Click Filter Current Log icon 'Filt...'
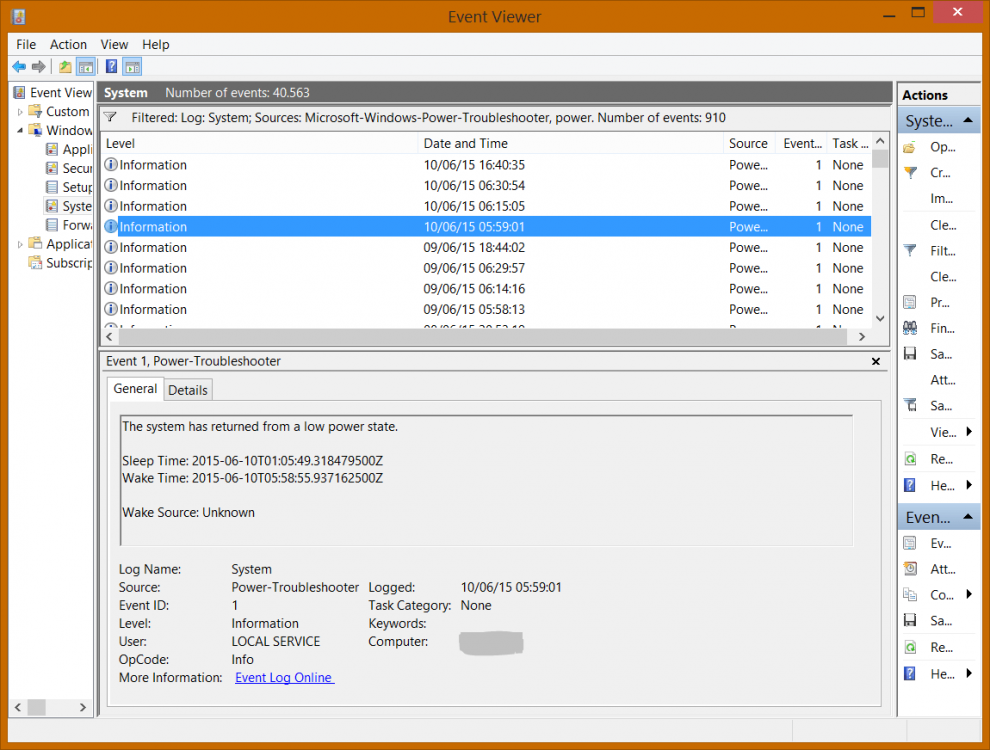 (910, 251)
